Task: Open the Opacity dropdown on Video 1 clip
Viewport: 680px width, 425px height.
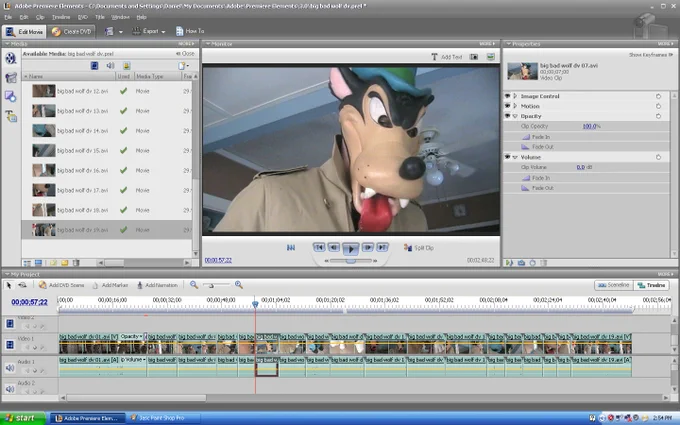Action: pos(131,337)
